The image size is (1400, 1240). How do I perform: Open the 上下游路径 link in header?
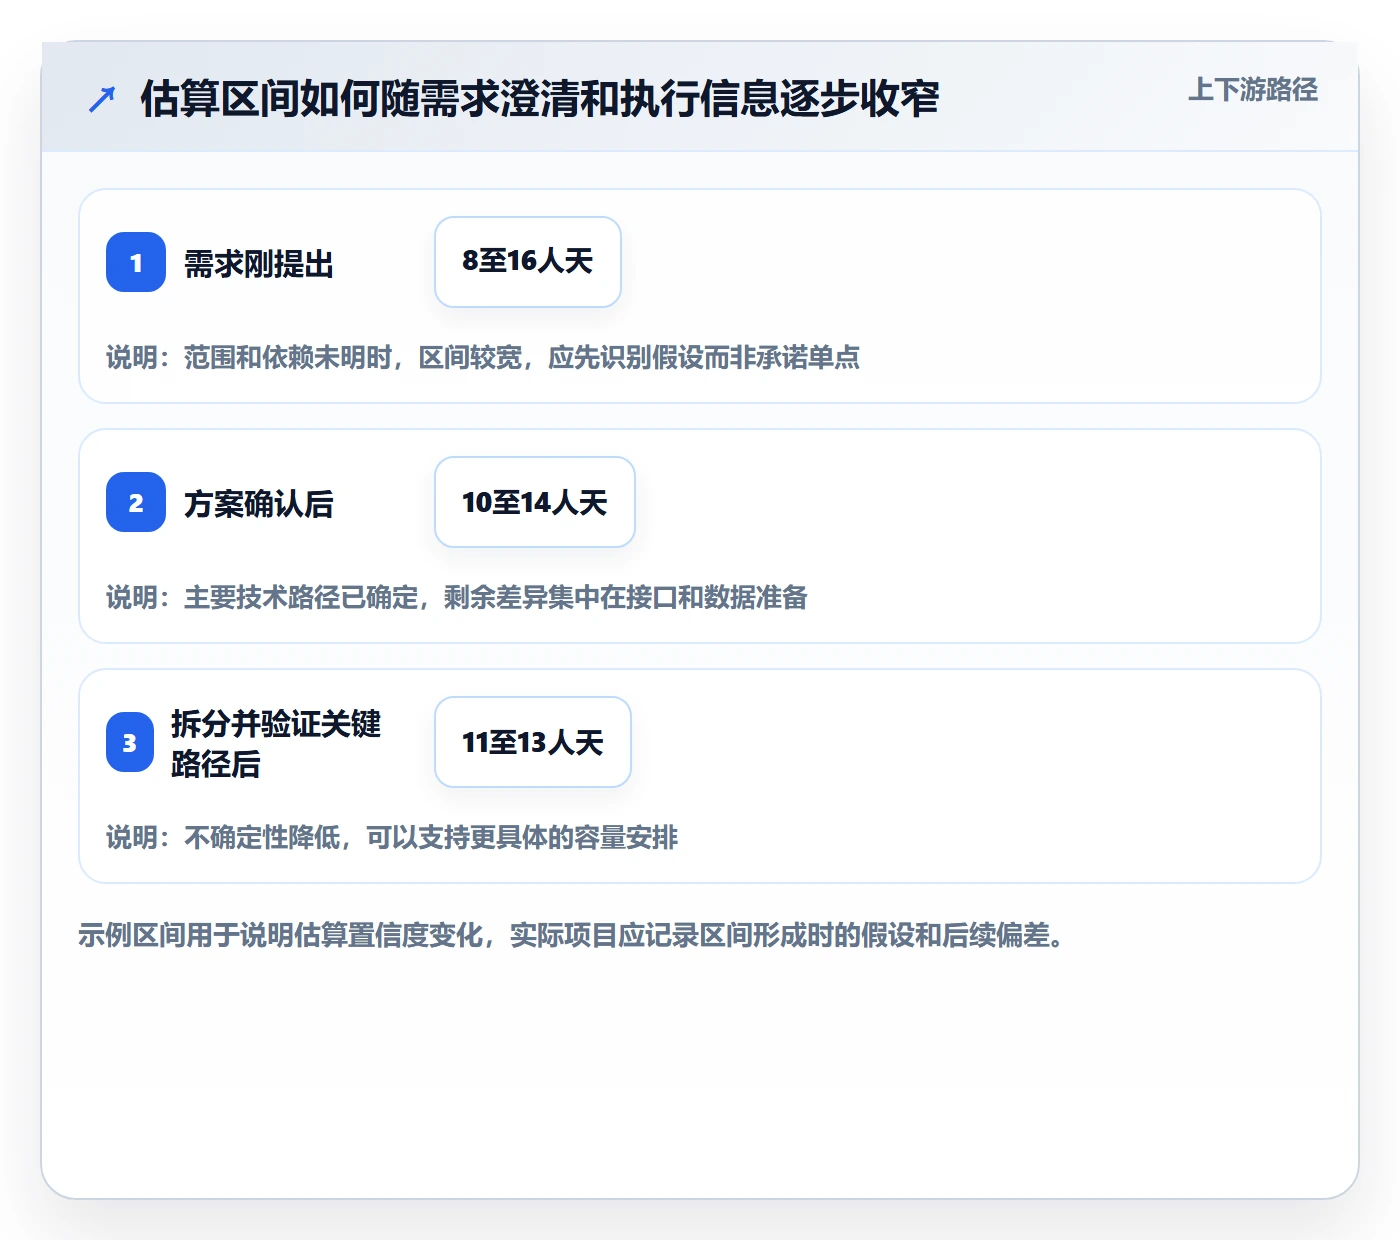coord(1253,90)
